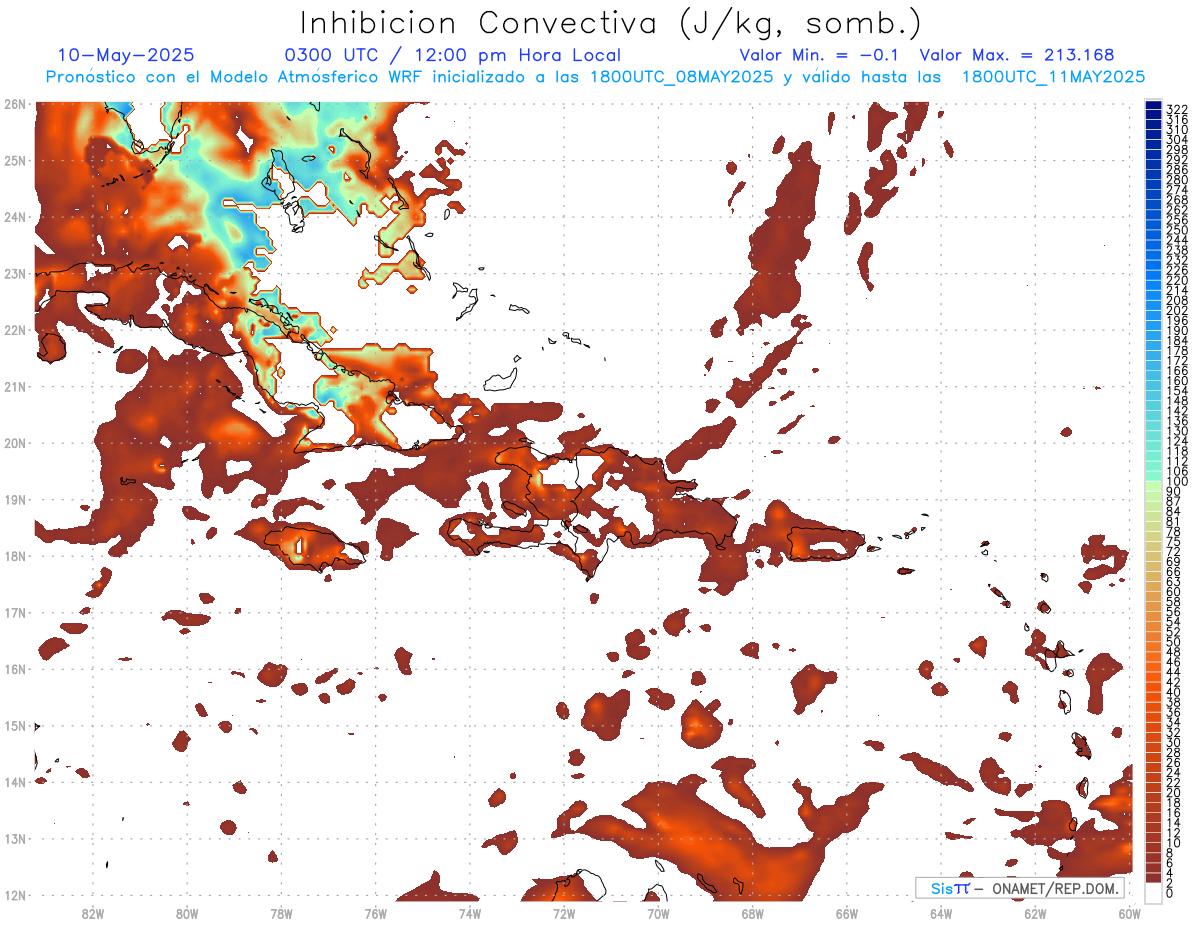The width and height of the screenshot is (1200, 927).
Task: Click the '70W' longitude label
Action: [x=658, y=913]
